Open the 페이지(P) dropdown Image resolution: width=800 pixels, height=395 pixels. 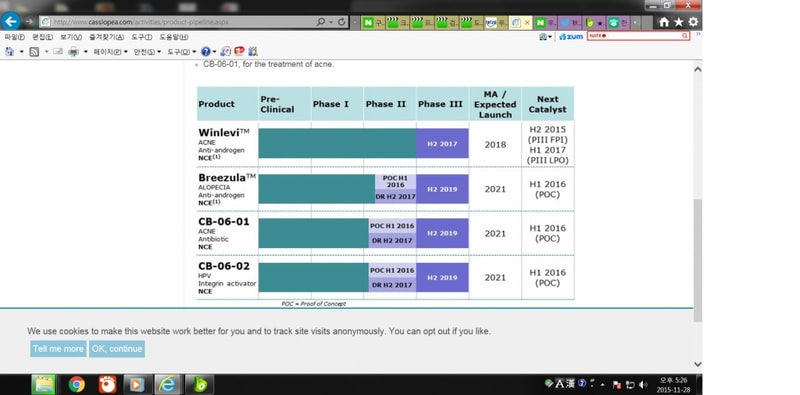pos(110,52)
